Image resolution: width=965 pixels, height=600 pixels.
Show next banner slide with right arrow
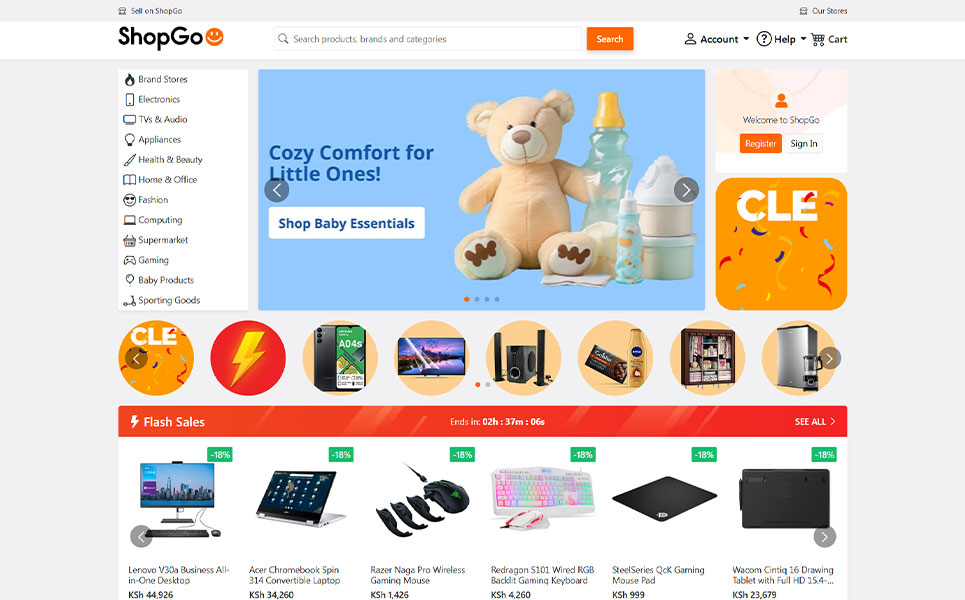[686, 190]
